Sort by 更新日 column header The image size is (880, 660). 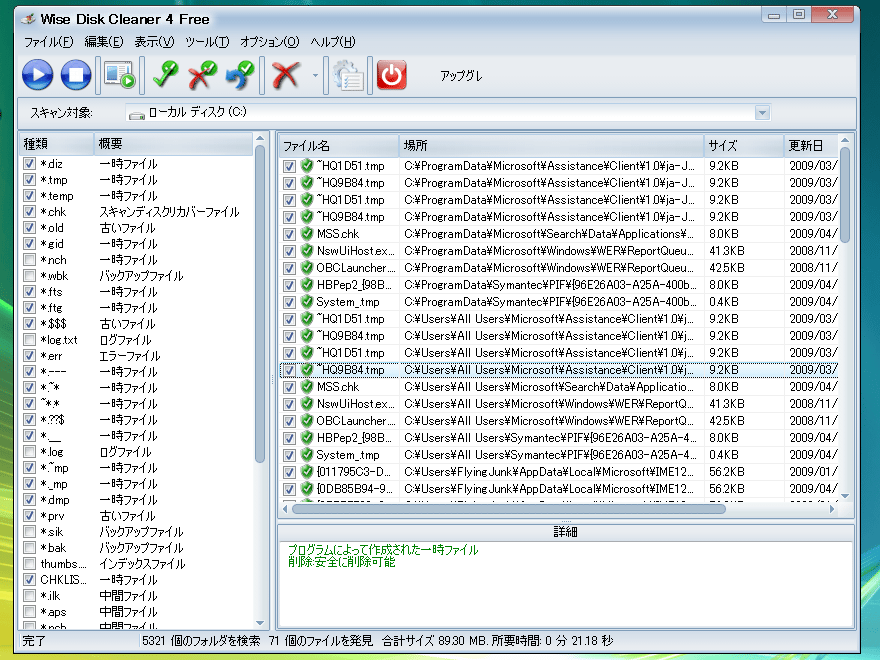[x=811, y=146]
